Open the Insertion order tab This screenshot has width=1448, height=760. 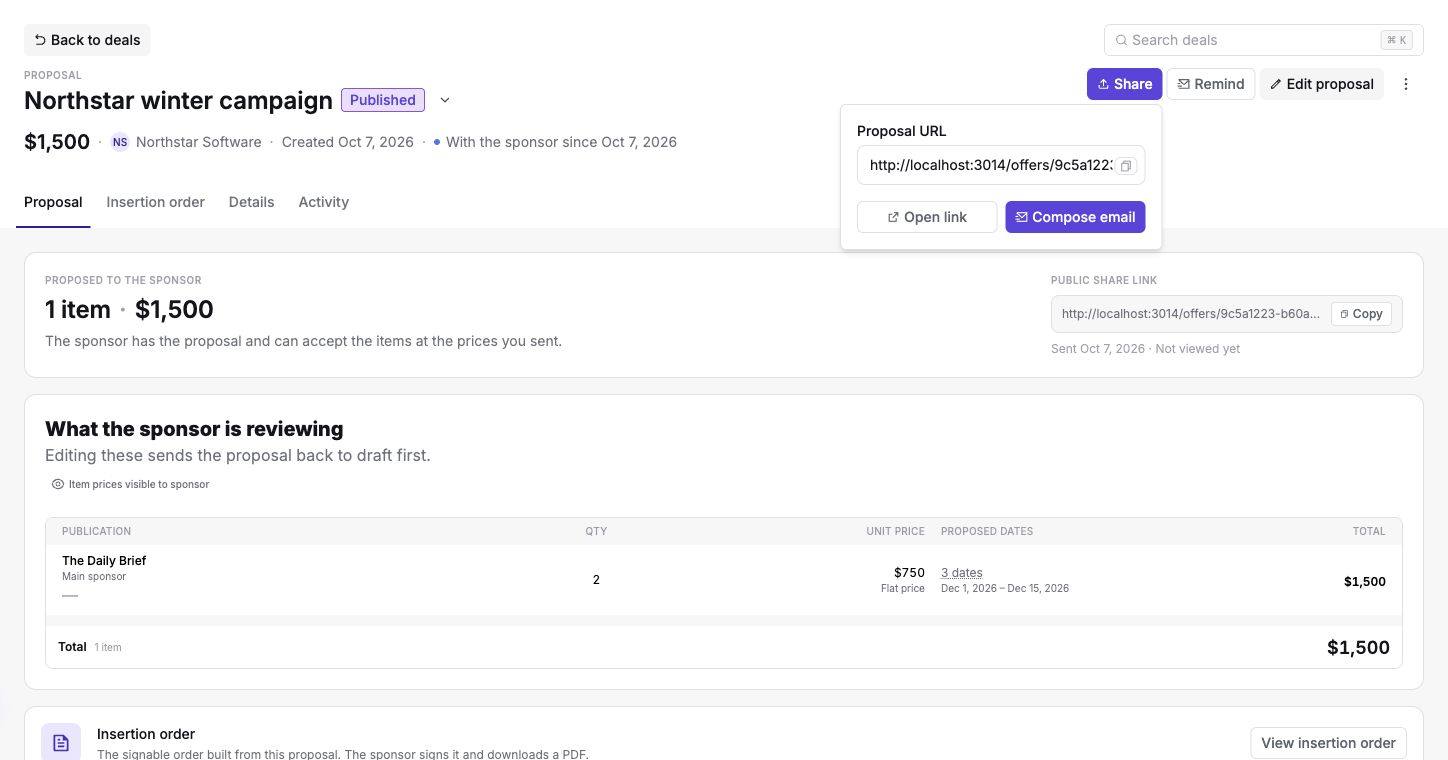click(x=156, y=202)
